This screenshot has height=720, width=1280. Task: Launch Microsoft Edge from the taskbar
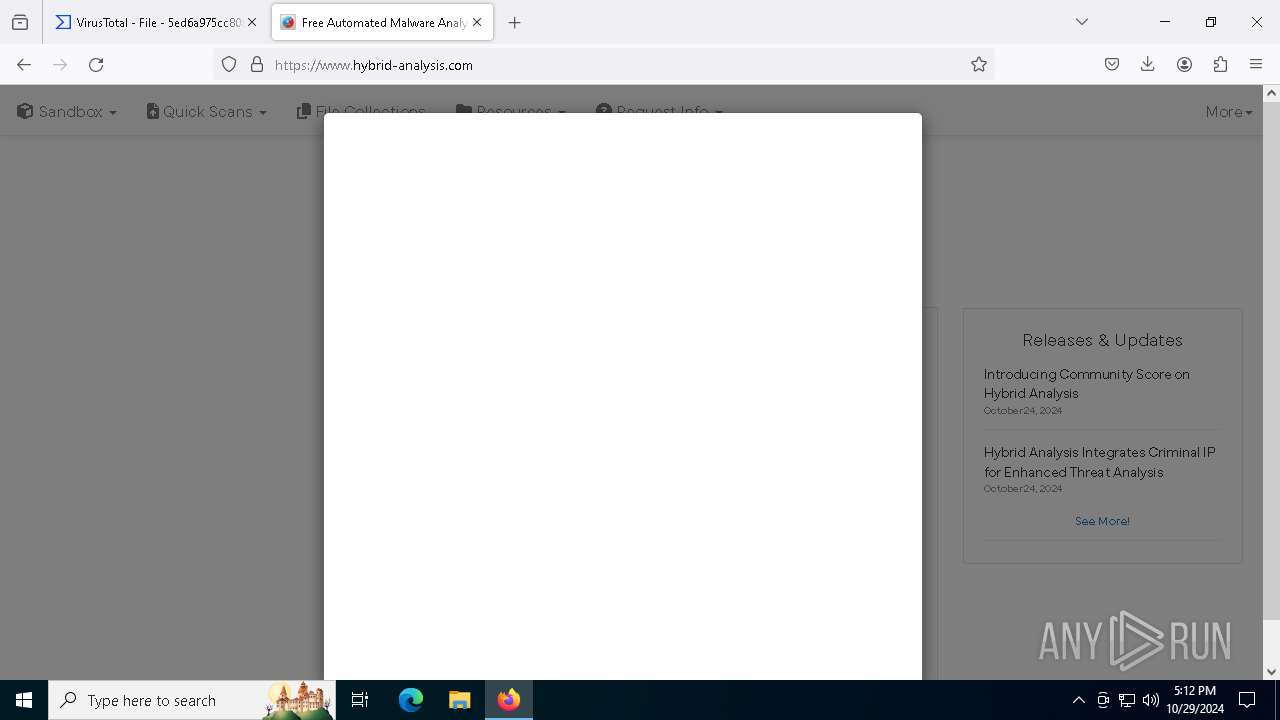coord(411,700)
